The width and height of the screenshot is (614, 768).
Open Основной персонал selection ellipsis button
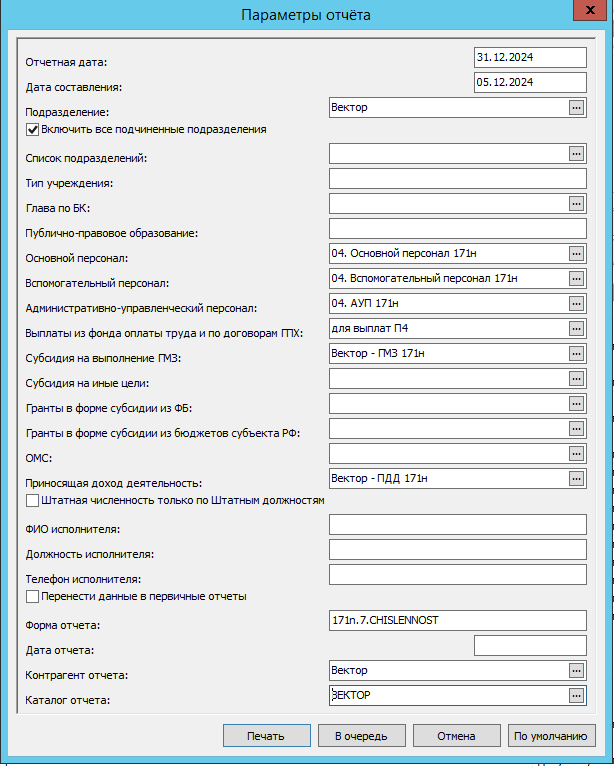576,254
